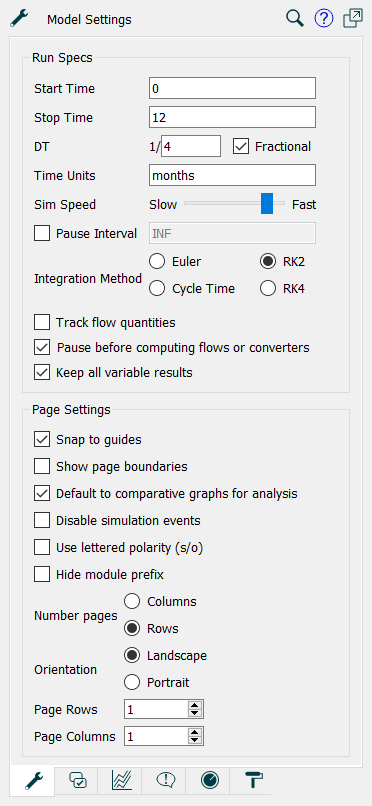
Task: Open help with the question mark icon
Action: (324, 19)
